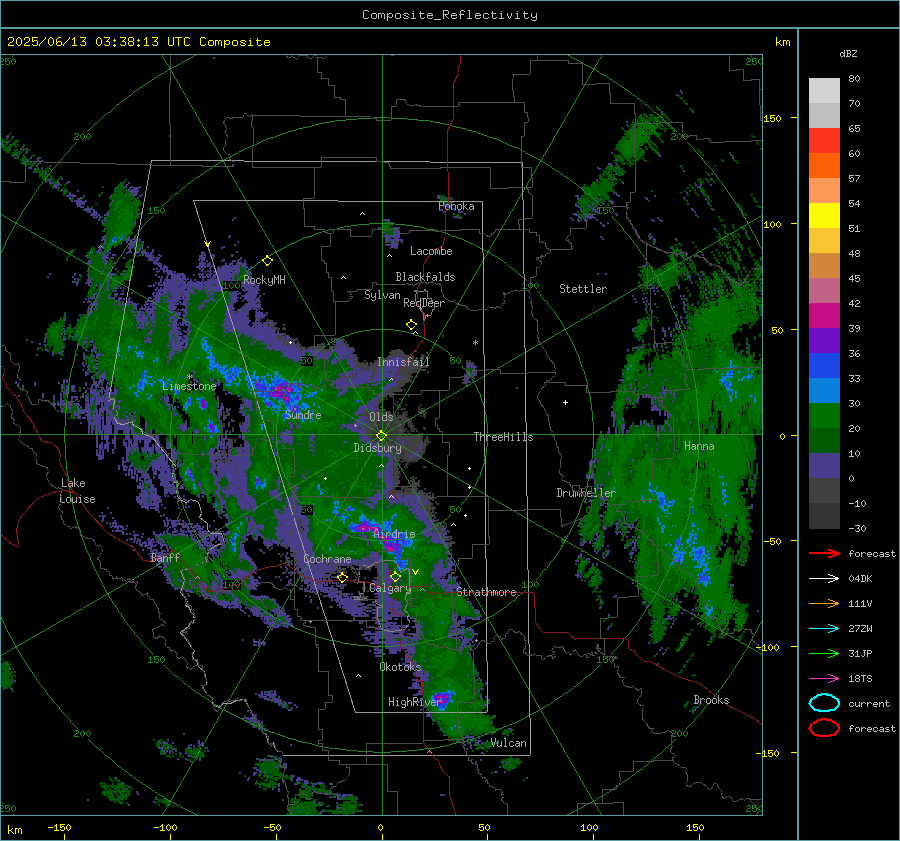Click the Strathmore label

pyautogui.click(x=486, y=592)
